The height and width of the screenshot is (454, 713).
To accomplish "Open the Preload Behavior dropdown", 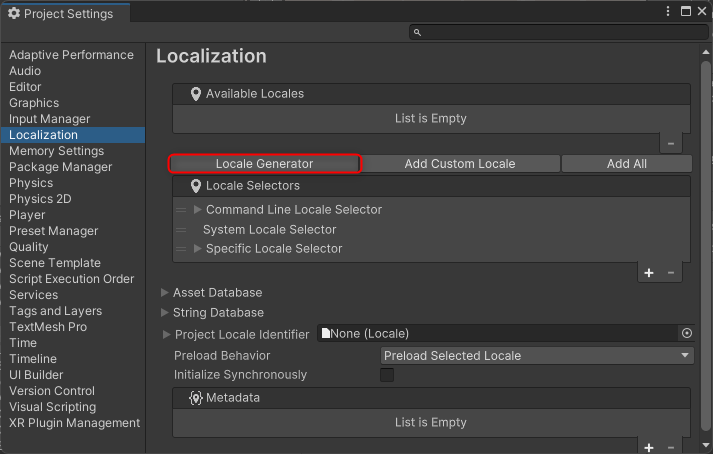I will point(537,355).
